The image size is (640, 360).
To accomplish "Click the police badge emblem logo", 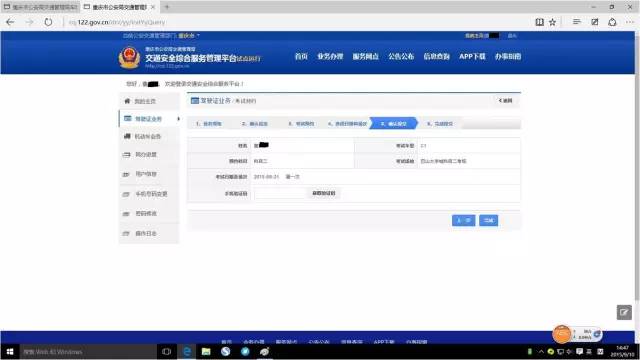I will 129,57.
